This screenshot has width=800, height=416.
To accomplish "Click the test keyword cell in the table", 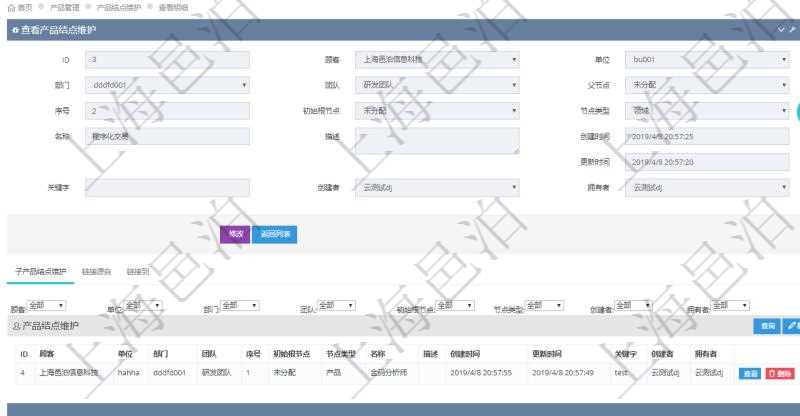I will pos(621,373).
